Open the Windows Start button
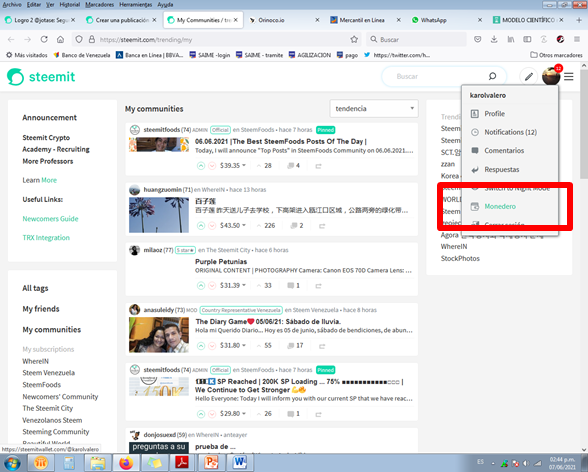The width and height of the screenshot is (588, 472). [x=12, y=463]
